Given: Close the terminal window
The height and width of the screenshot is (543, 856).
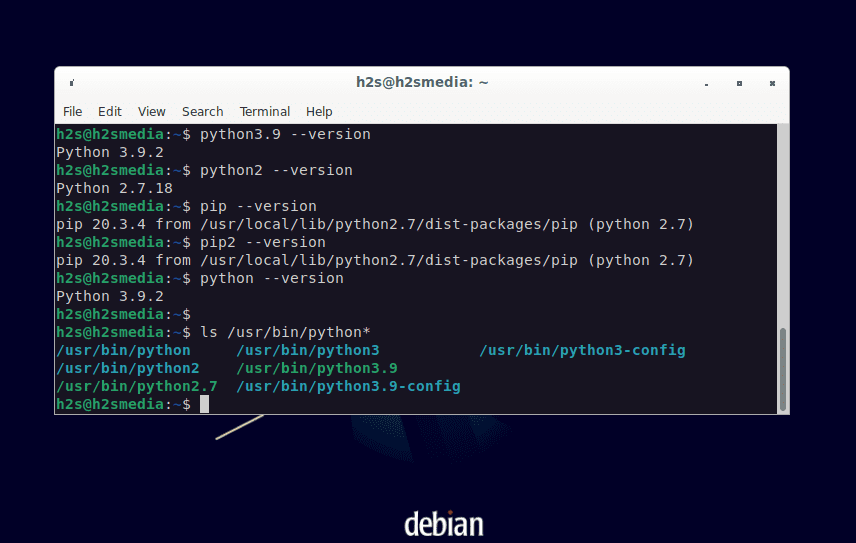Looking at the screenshot, I should pos(772,83).
